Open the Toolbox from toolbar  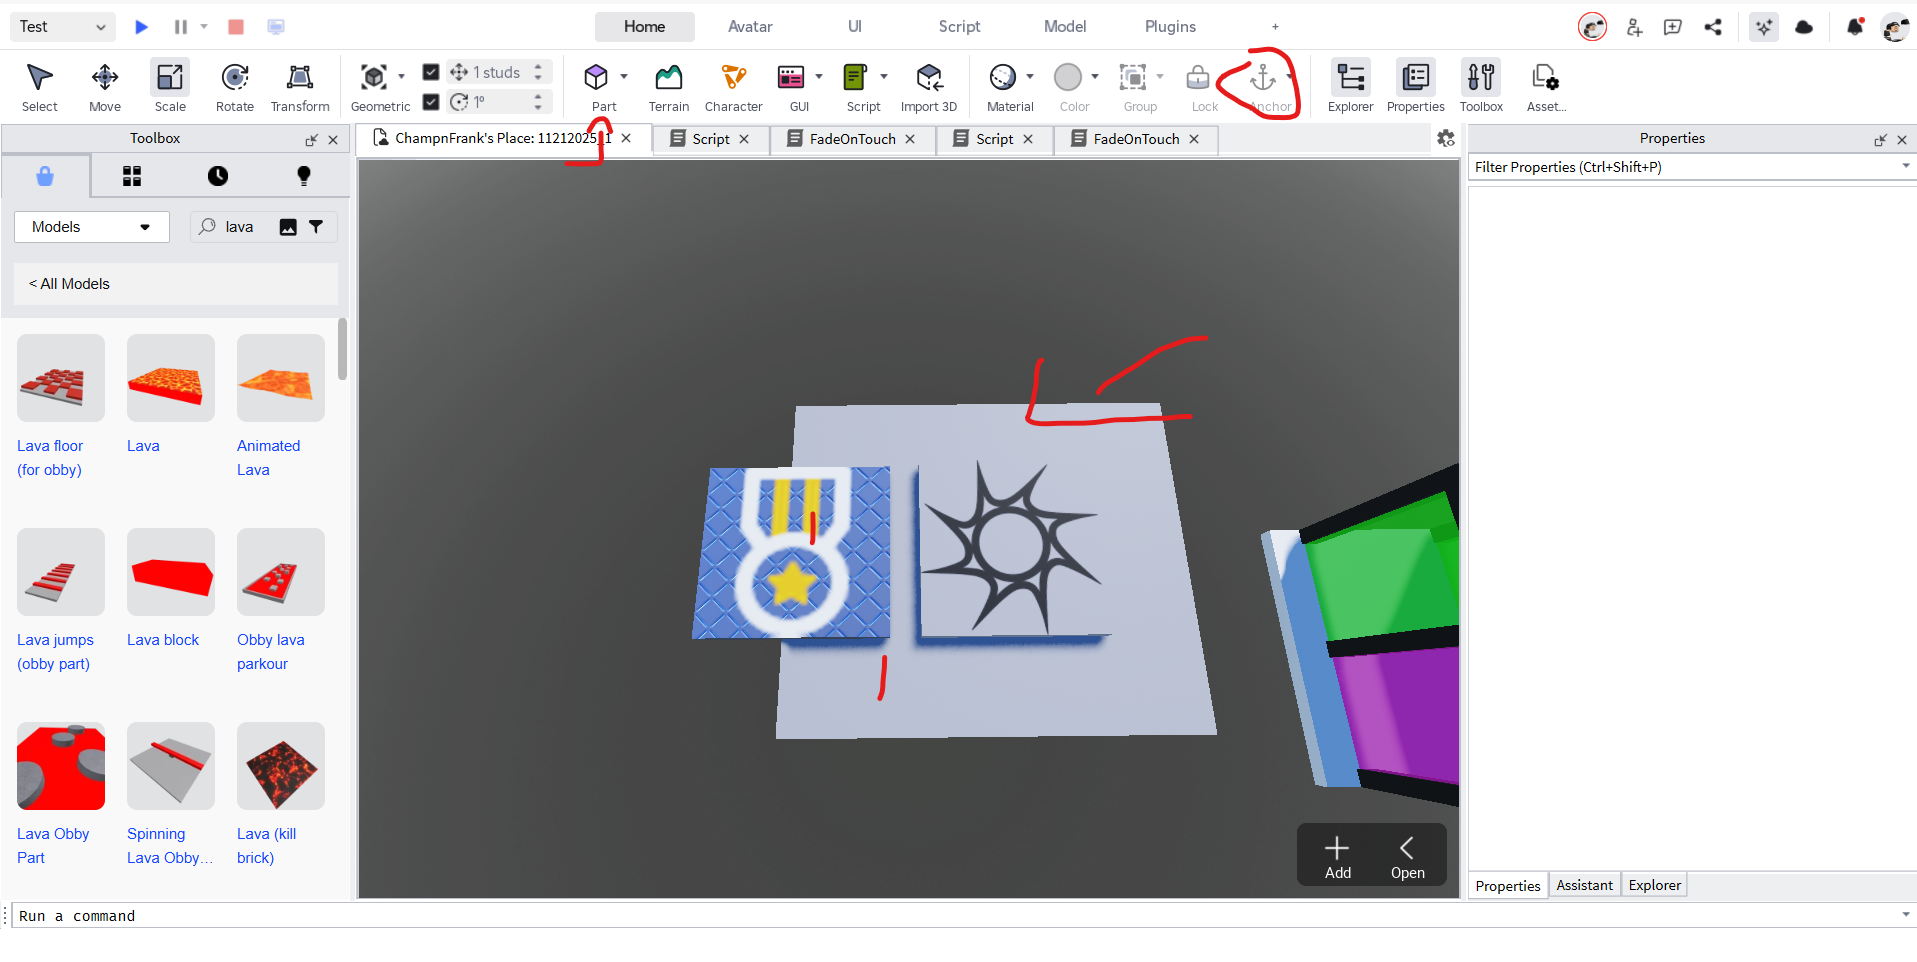(x=1481, y=87)
